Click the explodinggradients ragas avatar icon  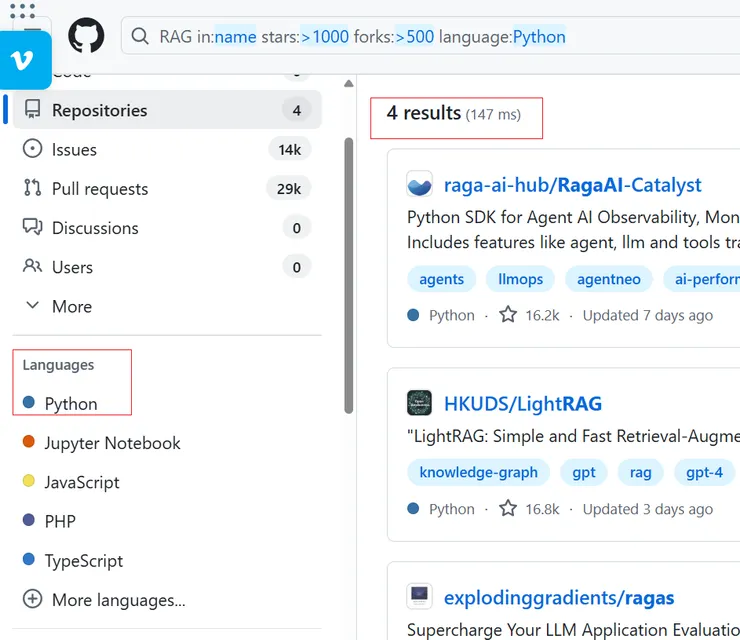click(420, 598)
